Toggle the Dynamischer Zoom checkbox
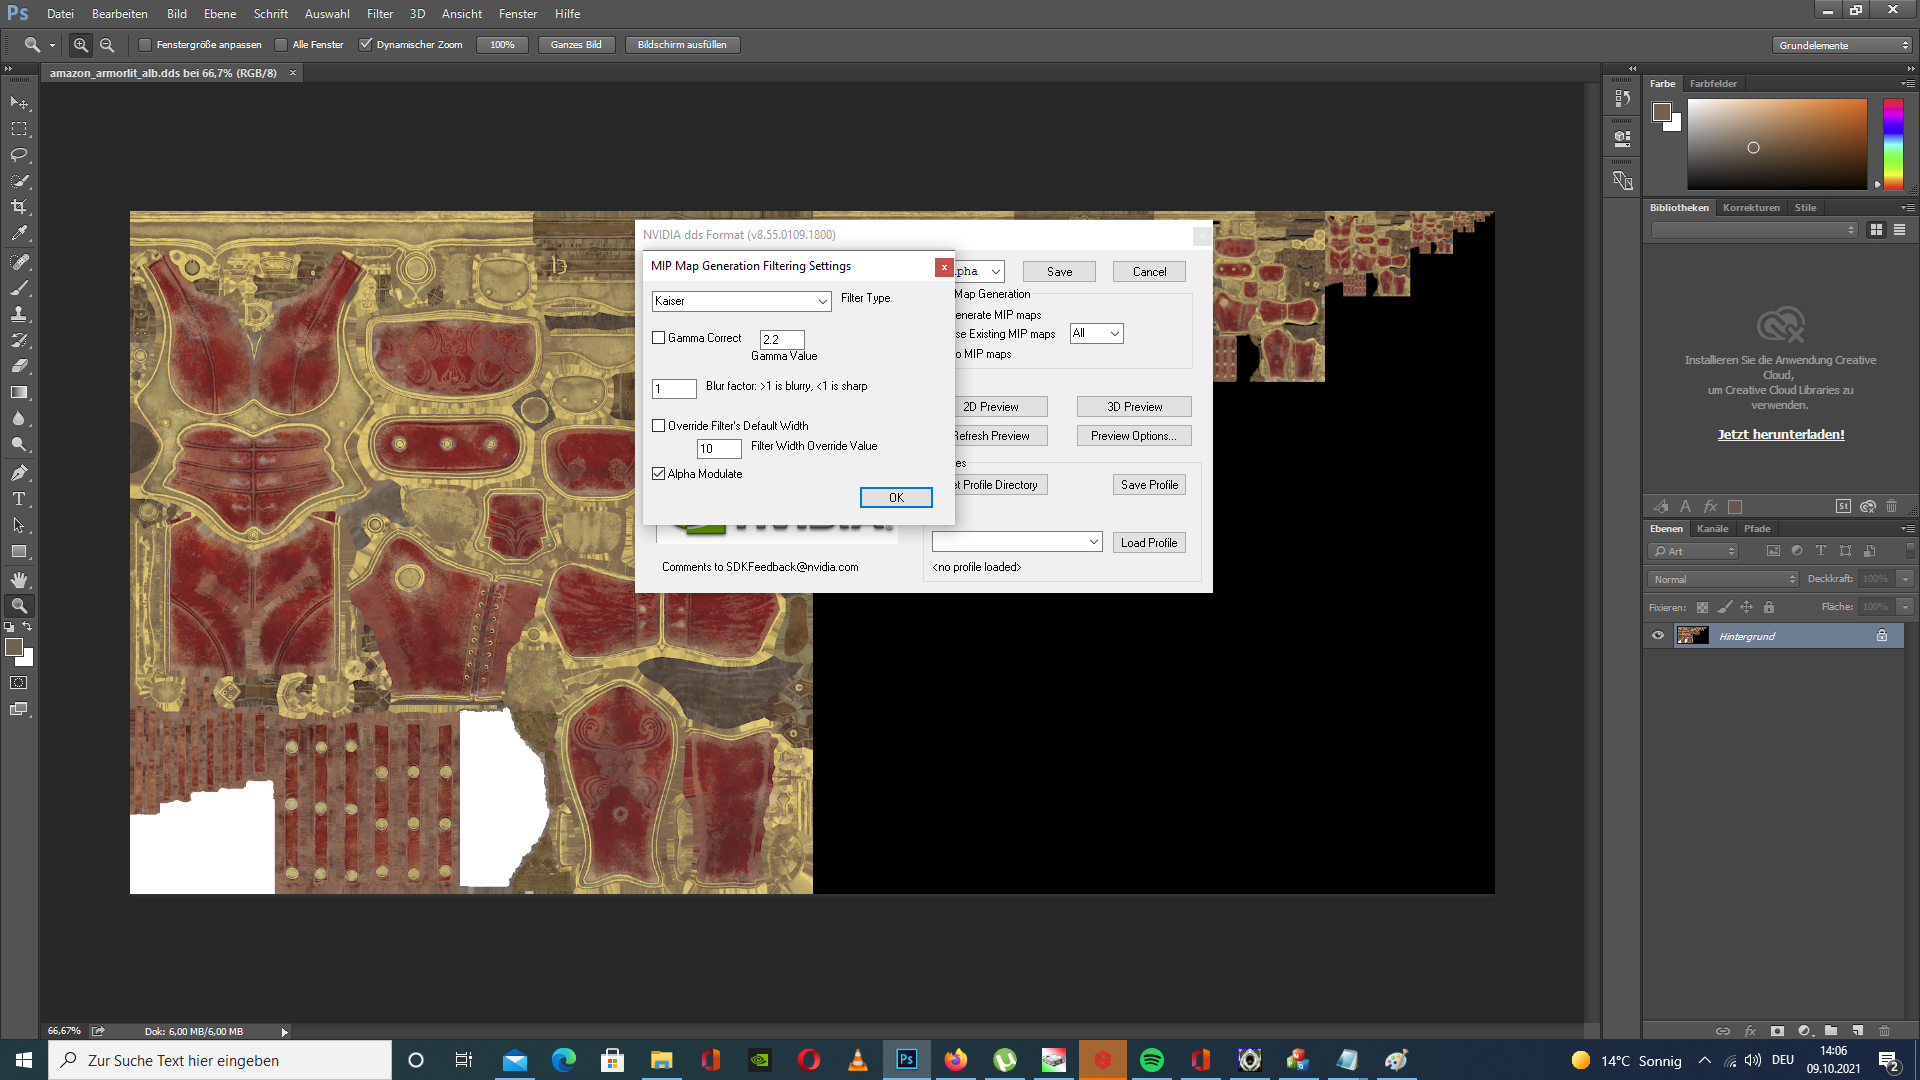 pos(367,44)
